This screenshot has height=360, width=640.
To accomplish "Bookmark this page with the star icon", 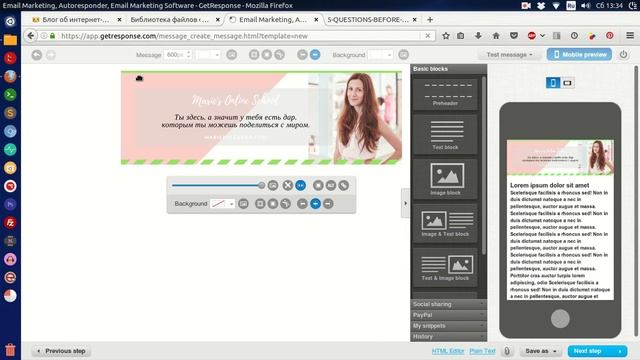I will (x=446, y=36).
